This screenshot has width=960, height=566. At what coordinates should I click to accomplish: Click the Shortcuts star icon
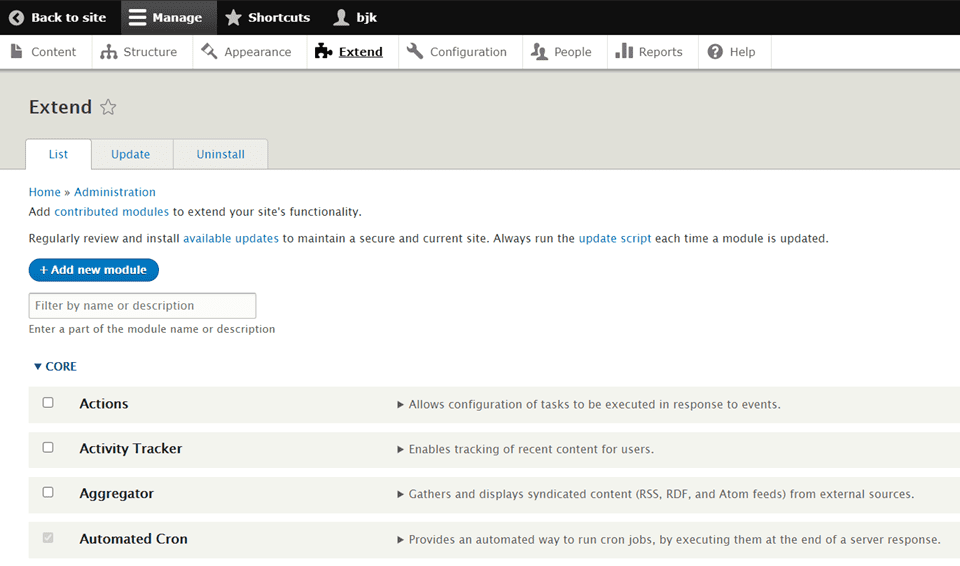point(233,17)
